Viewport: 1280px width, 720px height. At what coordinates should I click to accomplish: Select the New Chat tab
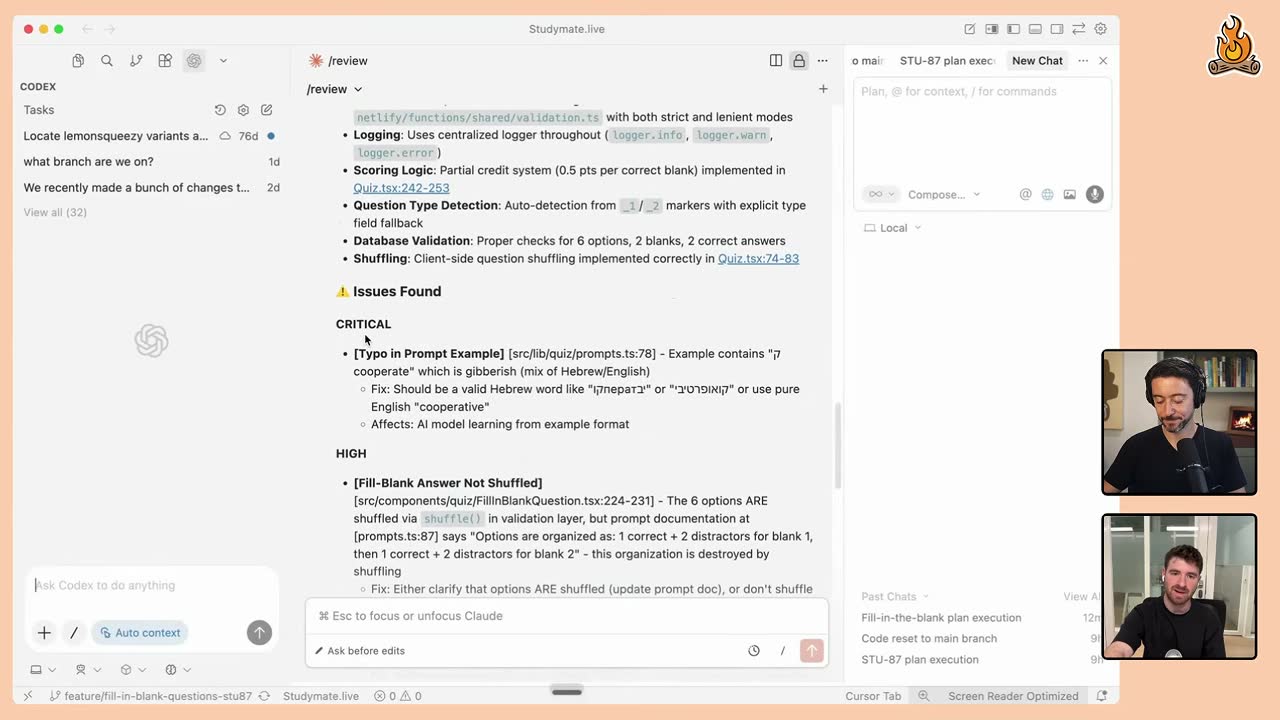1037,61
